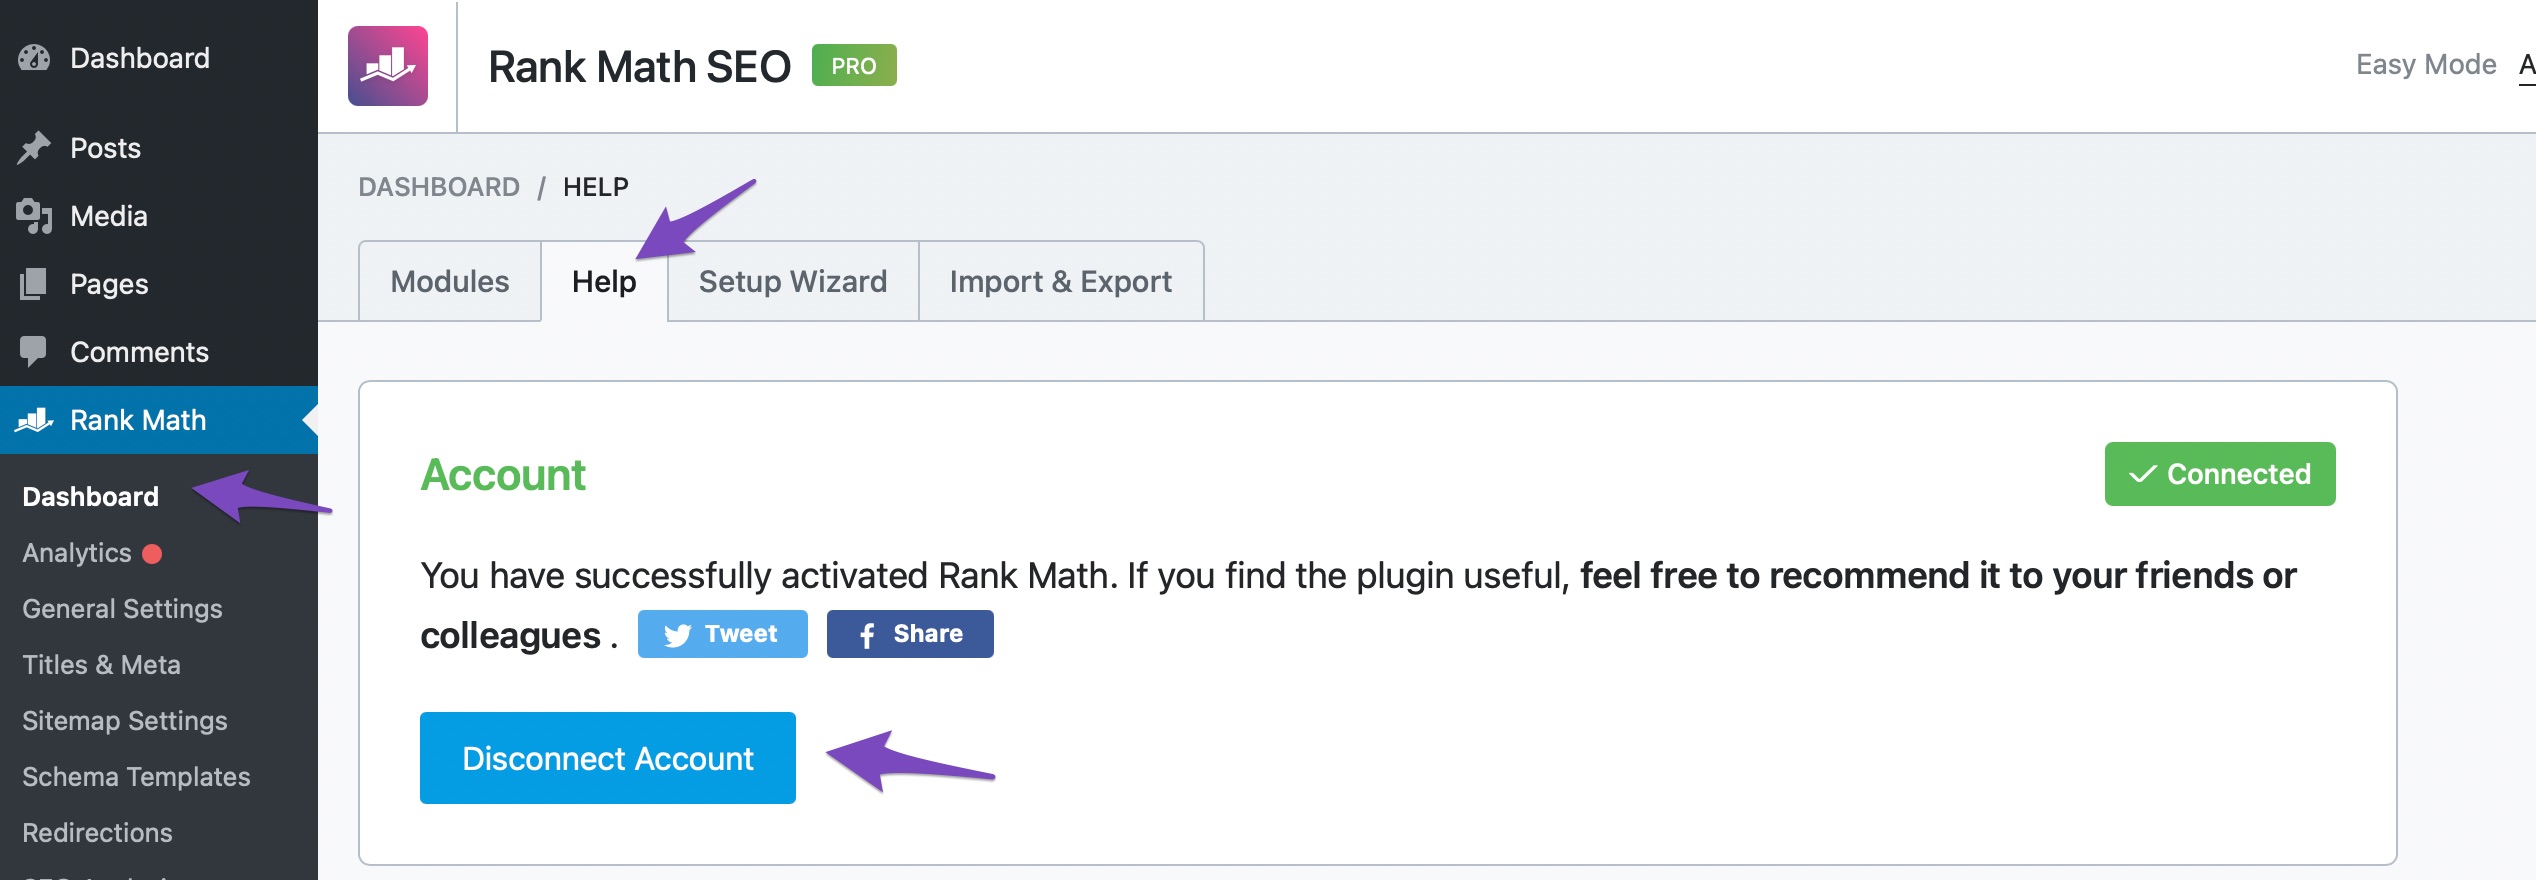The image size is (2536, 880).
Task: Switch to the Setup Wizard tab
Action: tap(793, 281)
